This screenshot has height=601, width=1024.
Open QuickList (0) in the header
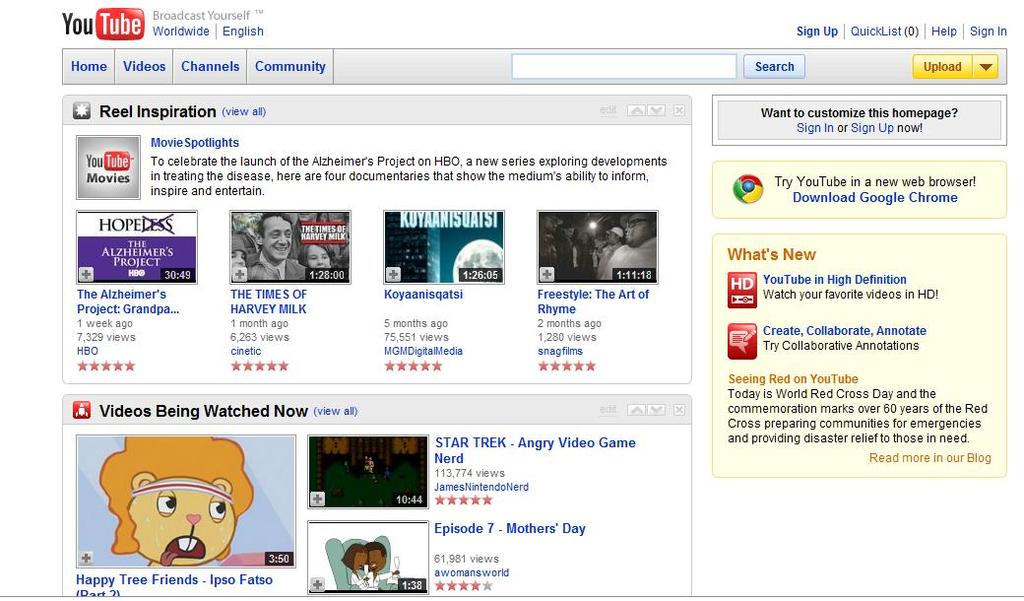(x=884, y=31)
